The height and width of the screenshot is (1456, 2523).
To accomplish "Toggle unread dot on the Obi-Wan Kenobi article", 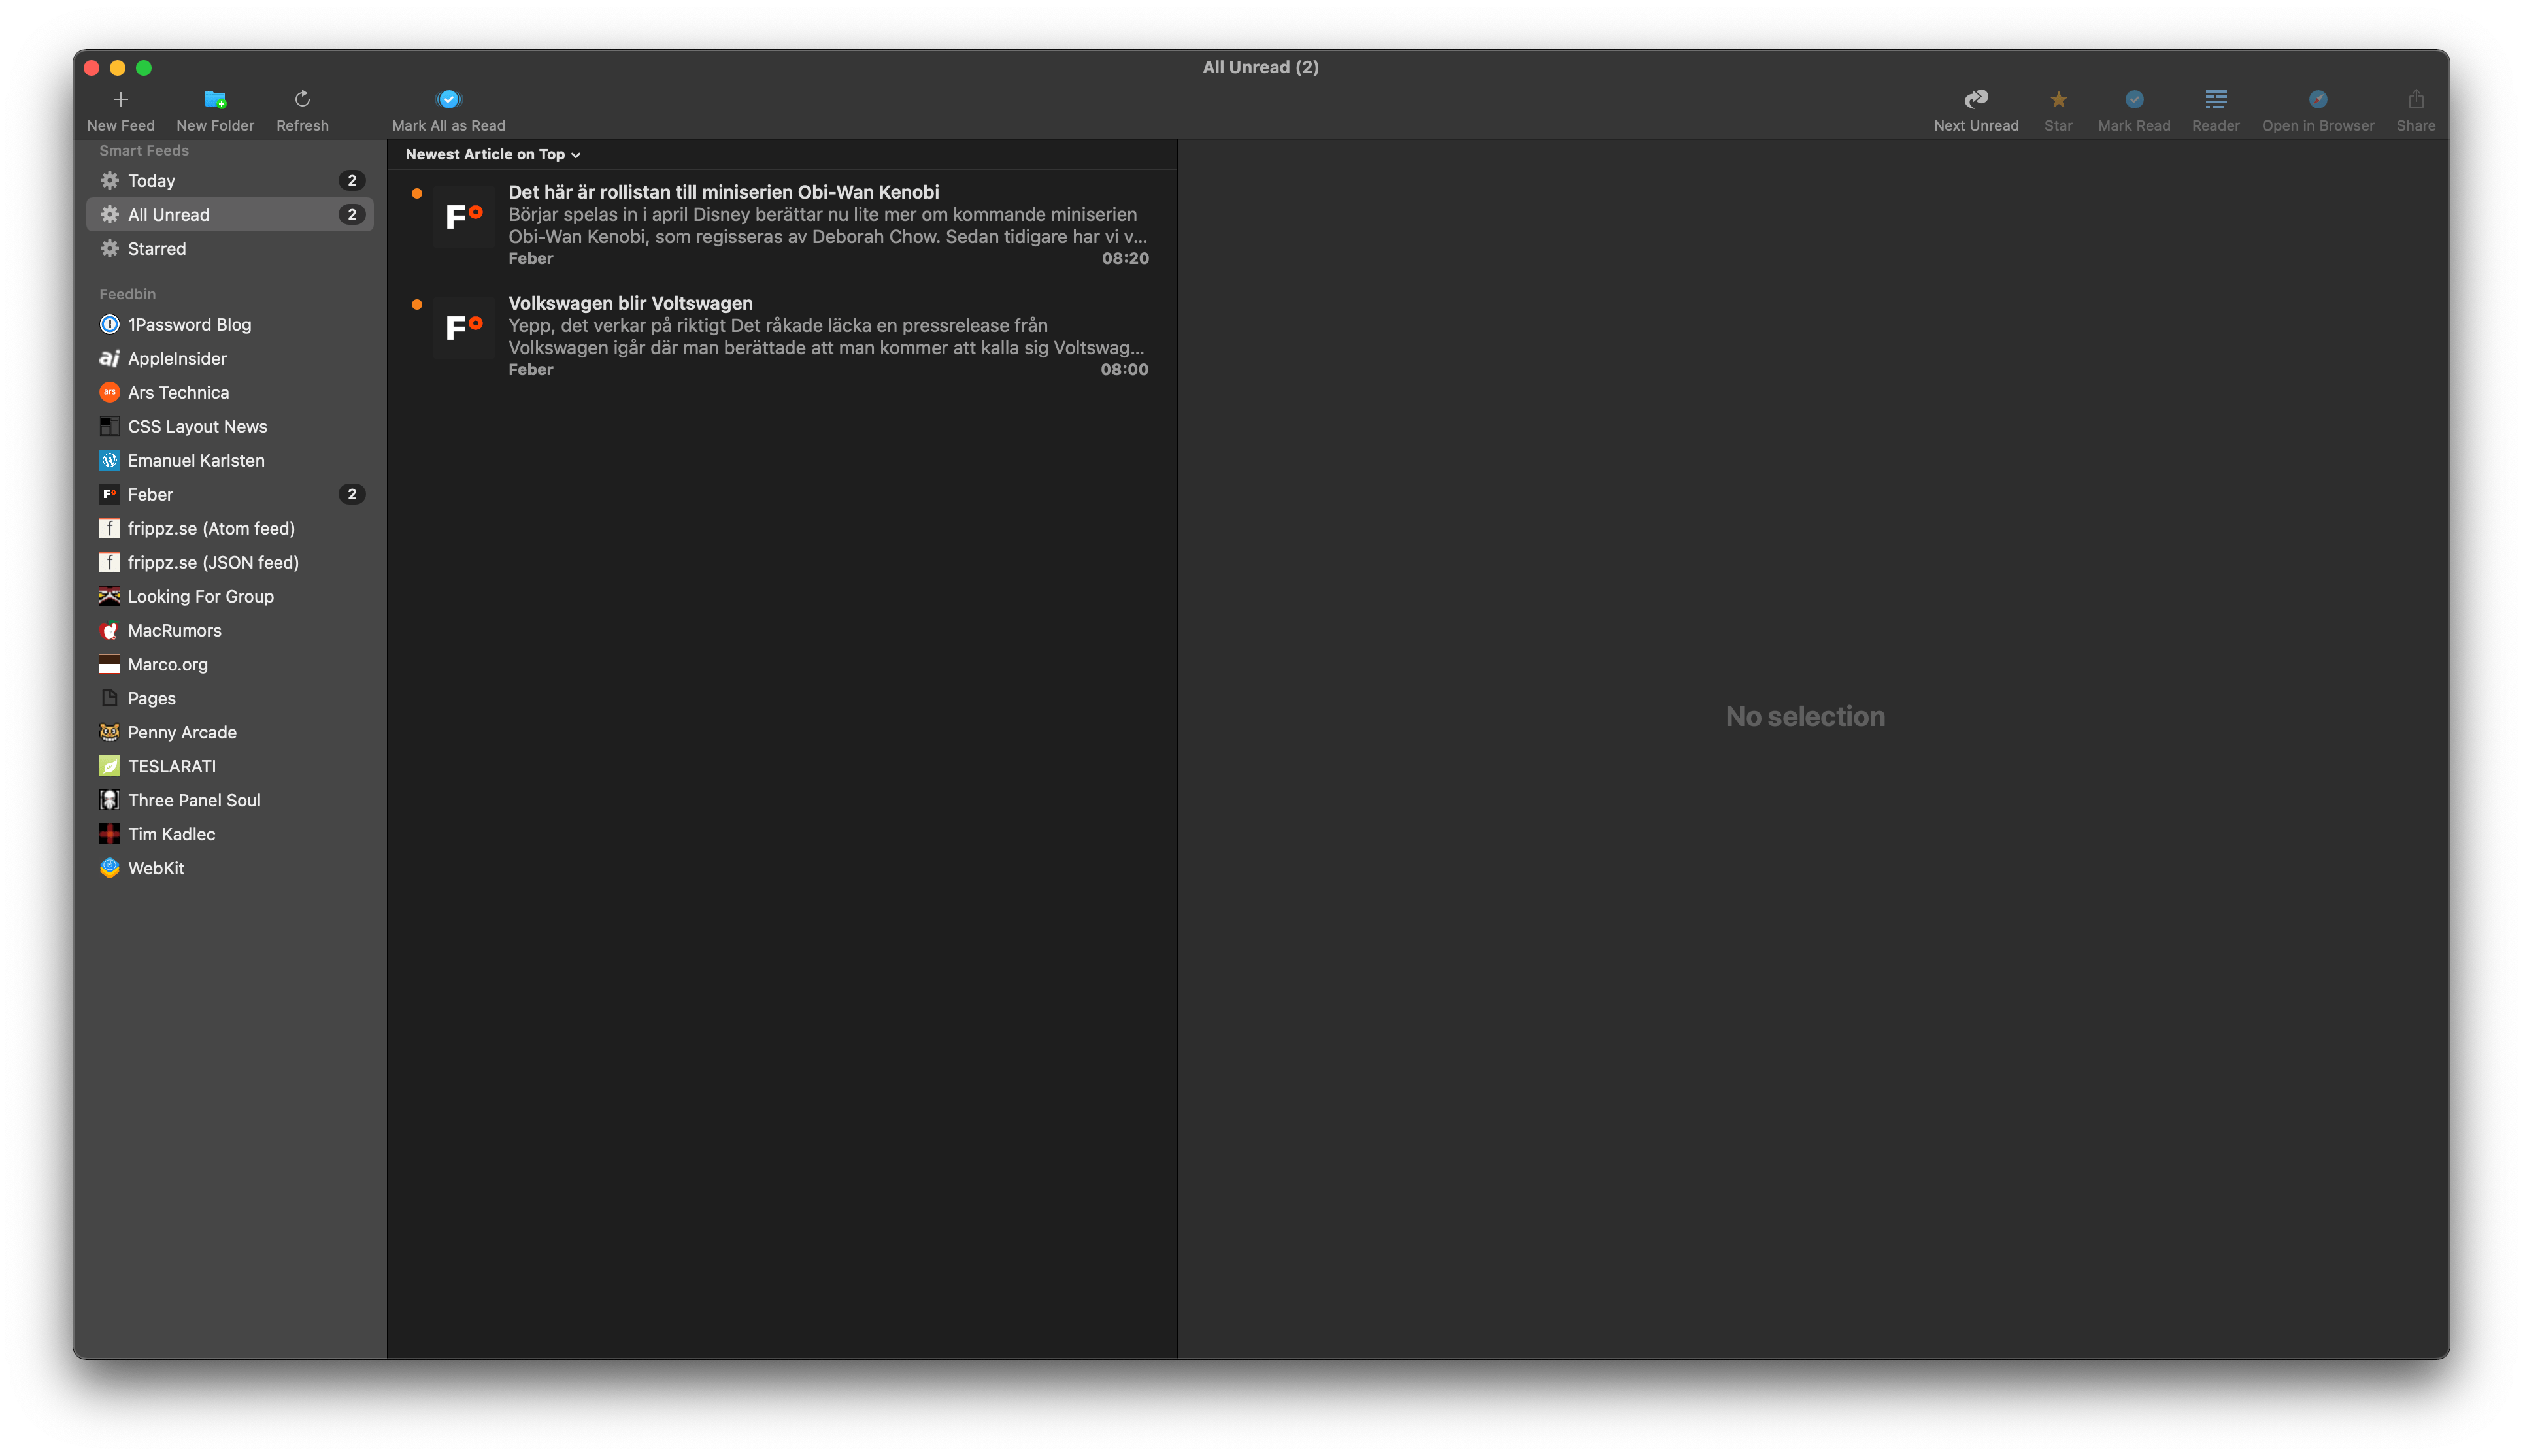I will 417,194.
